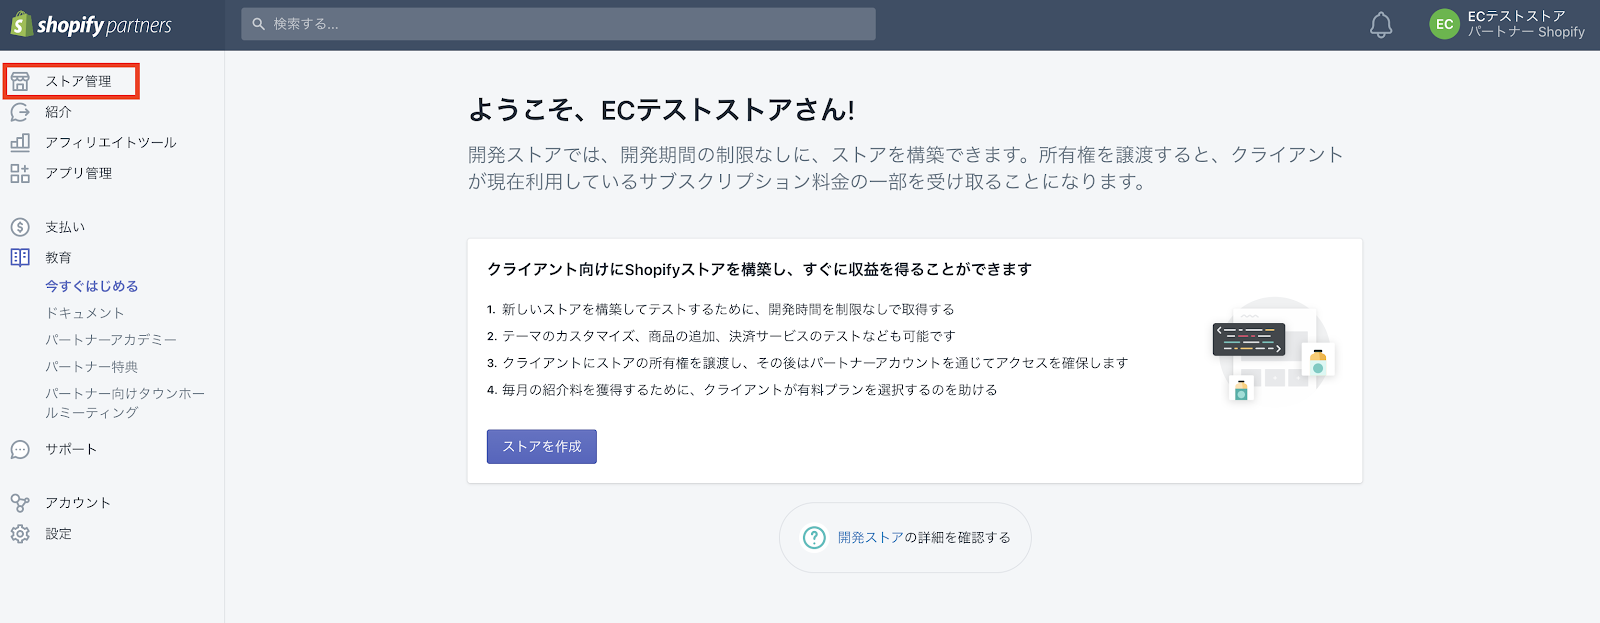The height and width of the screenshot is (623, 1600).
Task: Follow the 開発ストア details link
Action: (870, 538)
